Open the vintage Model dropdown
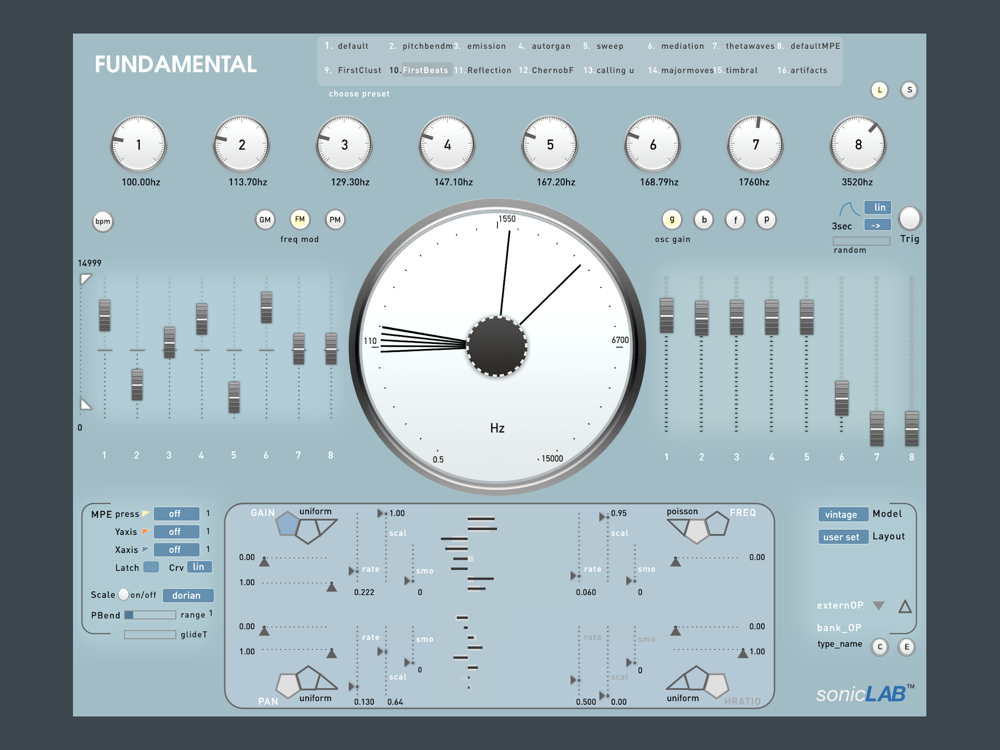 842,514
